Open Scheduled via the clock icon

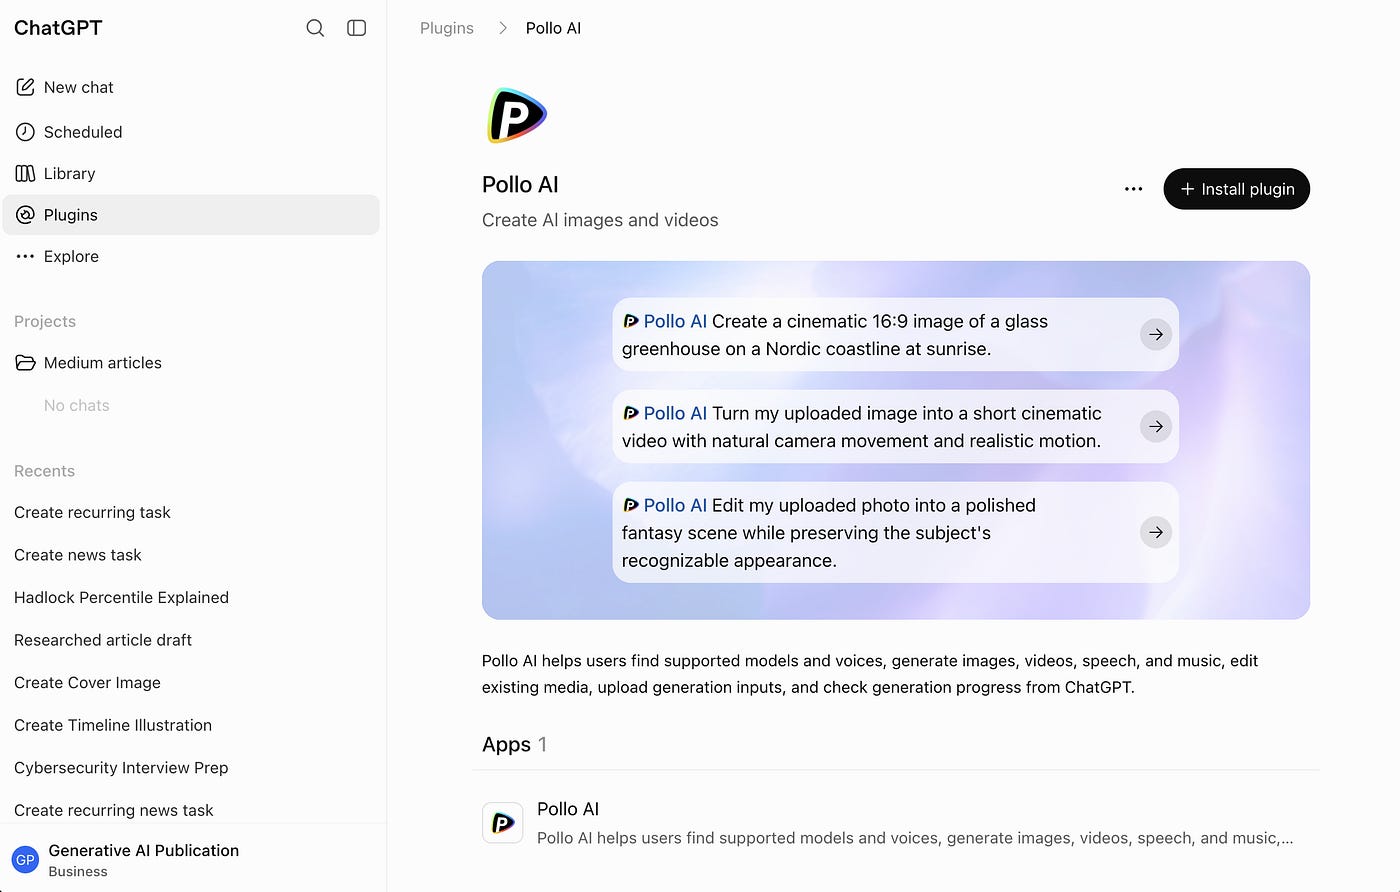(25, 132)
